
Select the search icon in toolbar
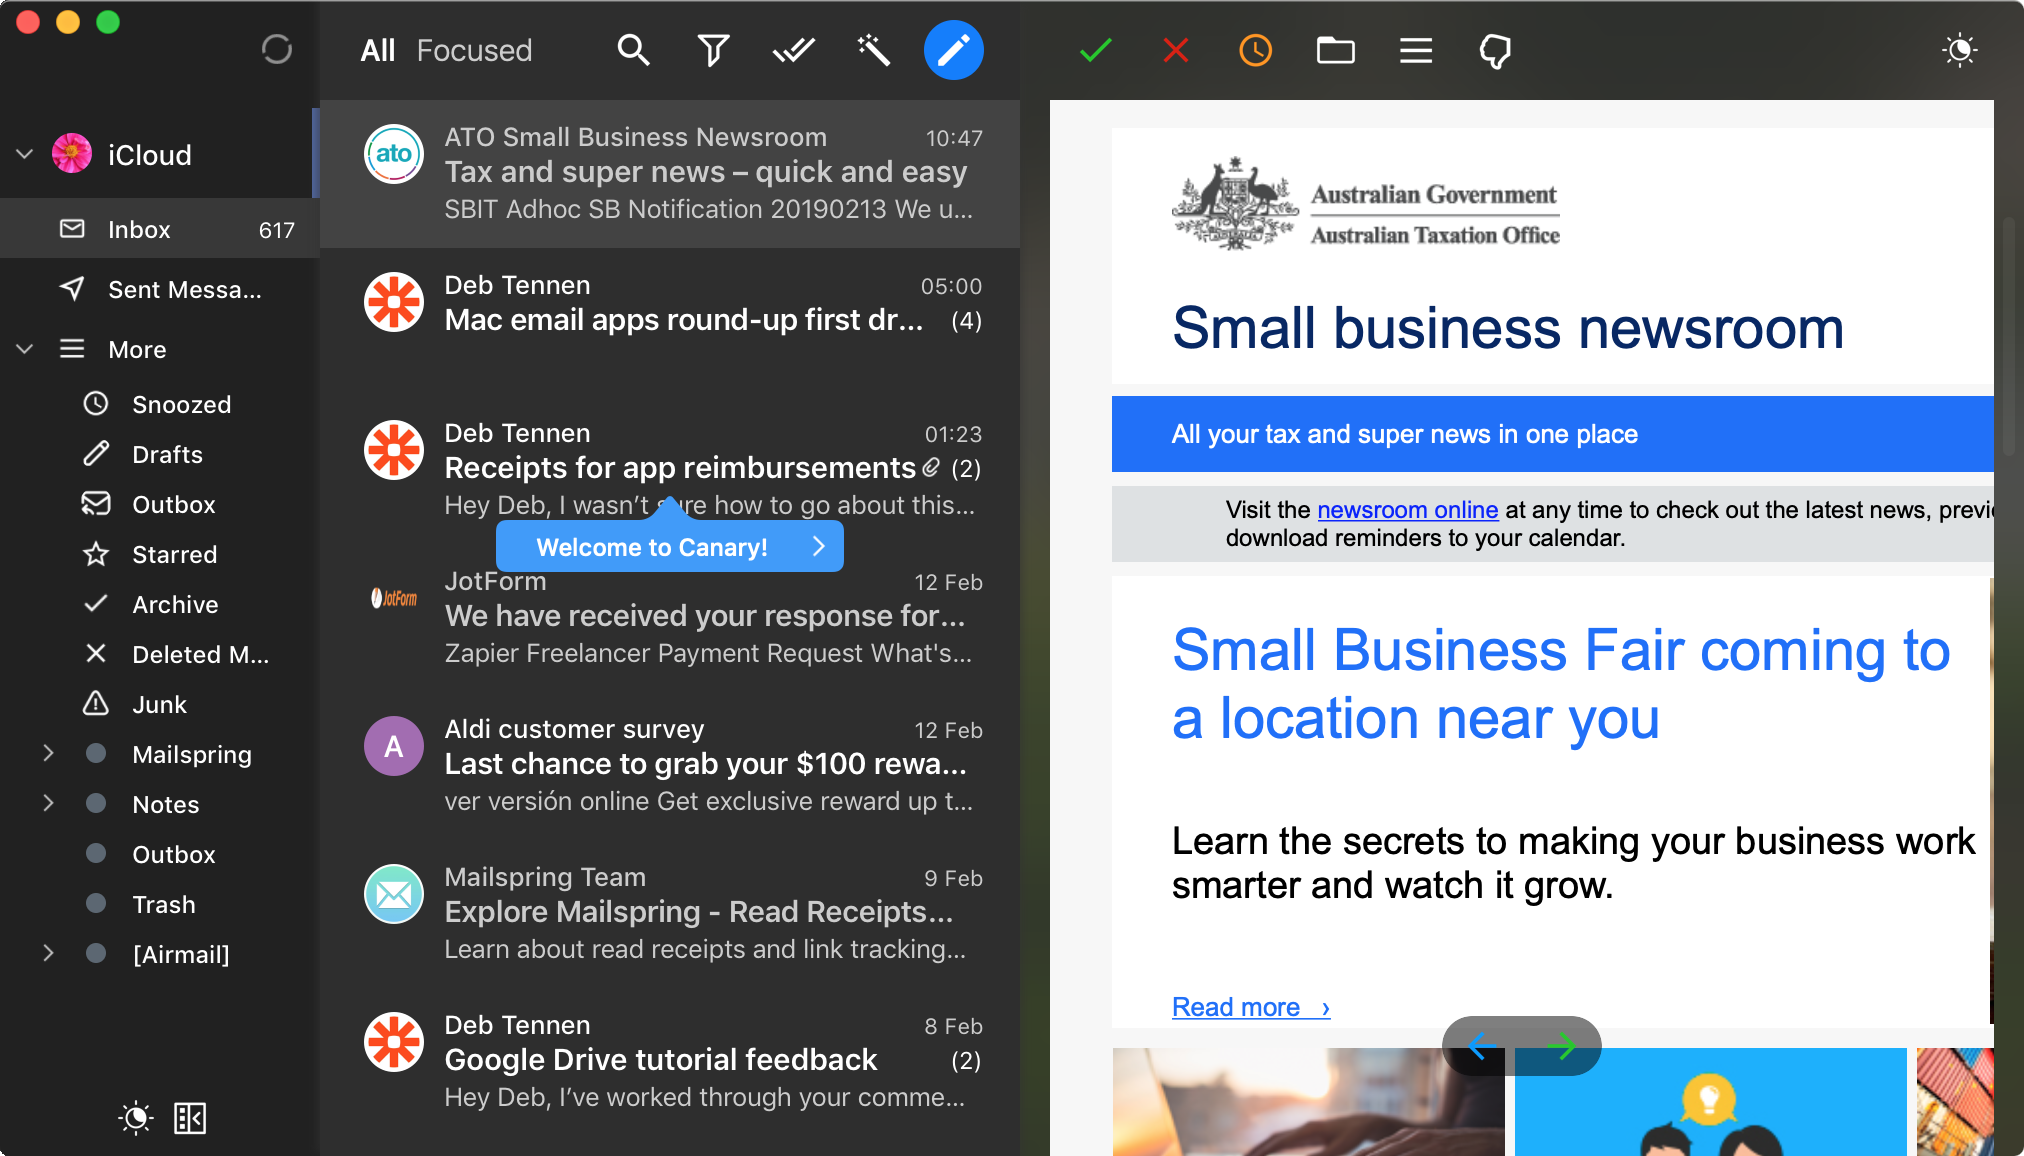point(634,51)
